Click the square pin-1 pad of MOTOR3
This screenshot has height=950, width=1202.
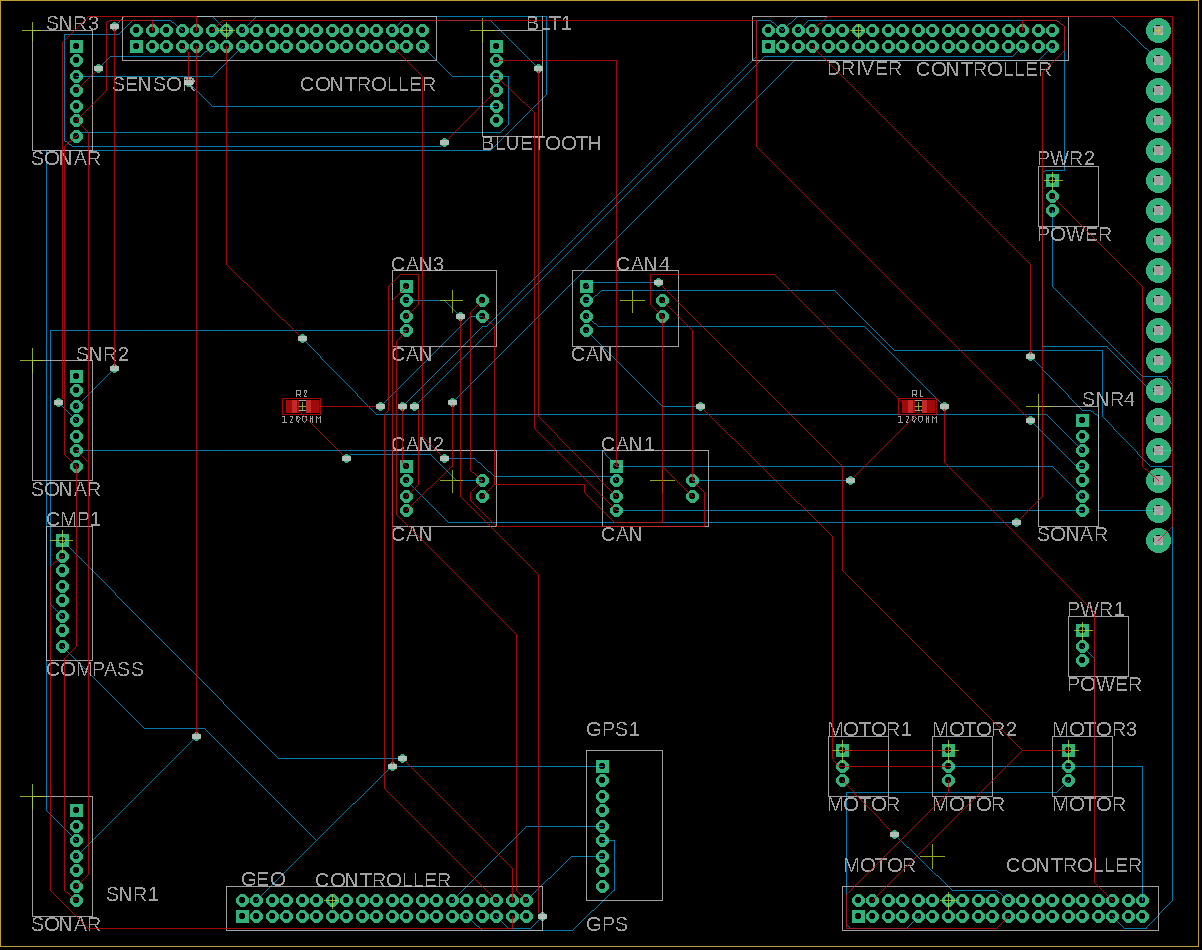point(1068,750)
